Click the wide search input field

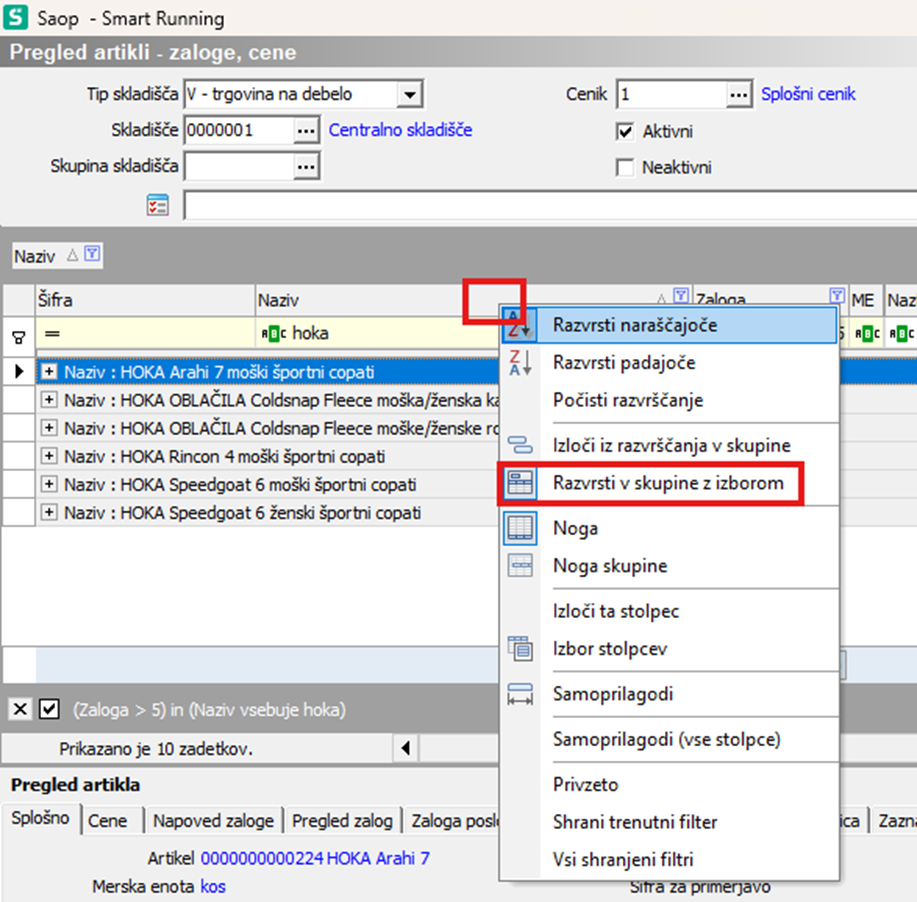[550, 205]
